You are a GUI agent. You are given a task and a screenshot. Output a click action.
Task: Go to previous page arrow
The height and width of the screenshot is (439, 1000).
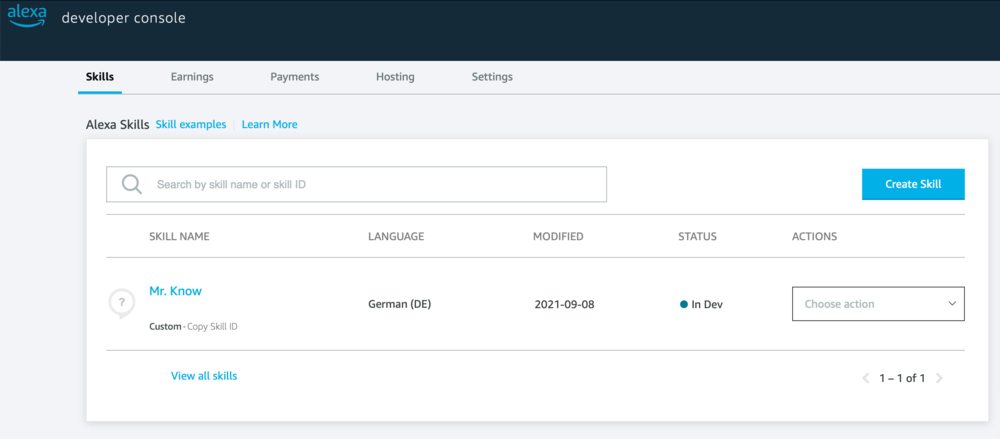[865, 378]
